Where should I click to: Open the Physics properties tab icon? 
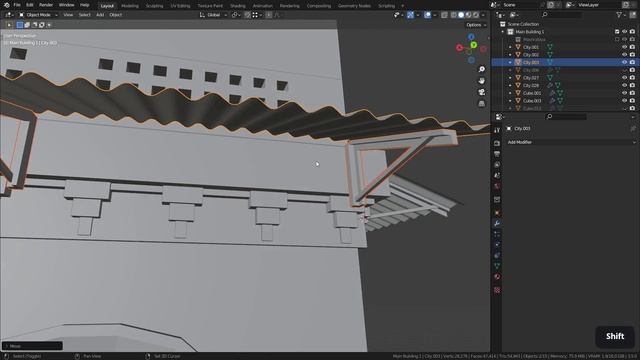pyautogui.click(x=497, y=244)
